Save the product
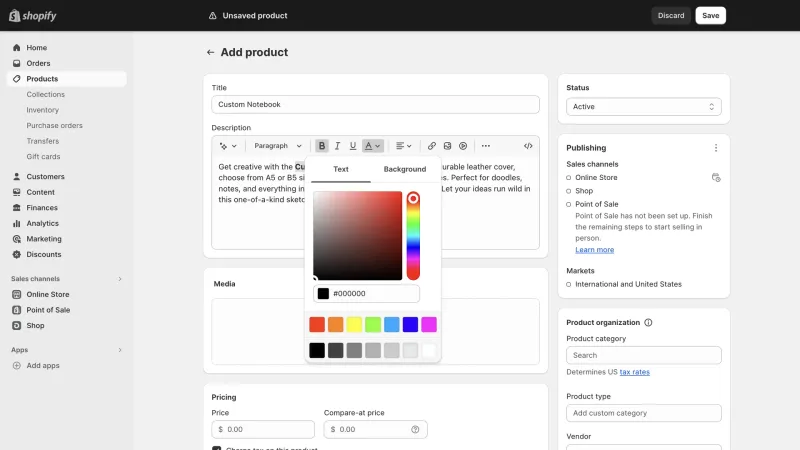The height and width of the screenshot is (450, 800). tap(711, 16)
